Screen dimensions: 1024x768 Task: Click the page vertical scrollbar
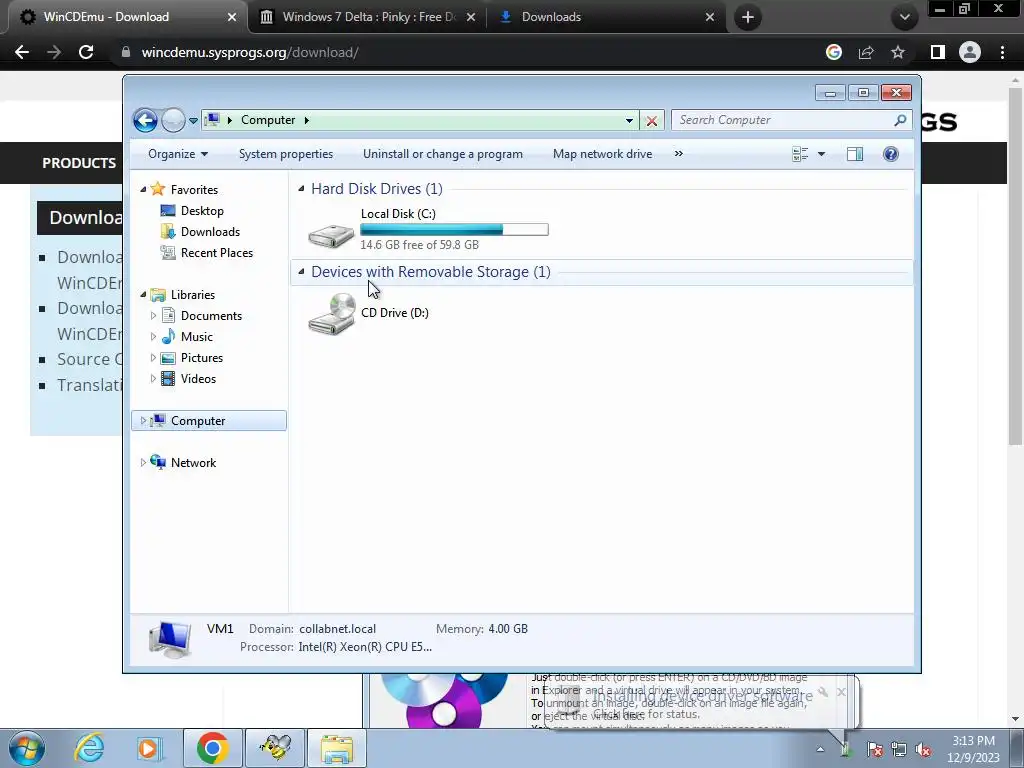pyautogui.click(x=1016, y=264)
